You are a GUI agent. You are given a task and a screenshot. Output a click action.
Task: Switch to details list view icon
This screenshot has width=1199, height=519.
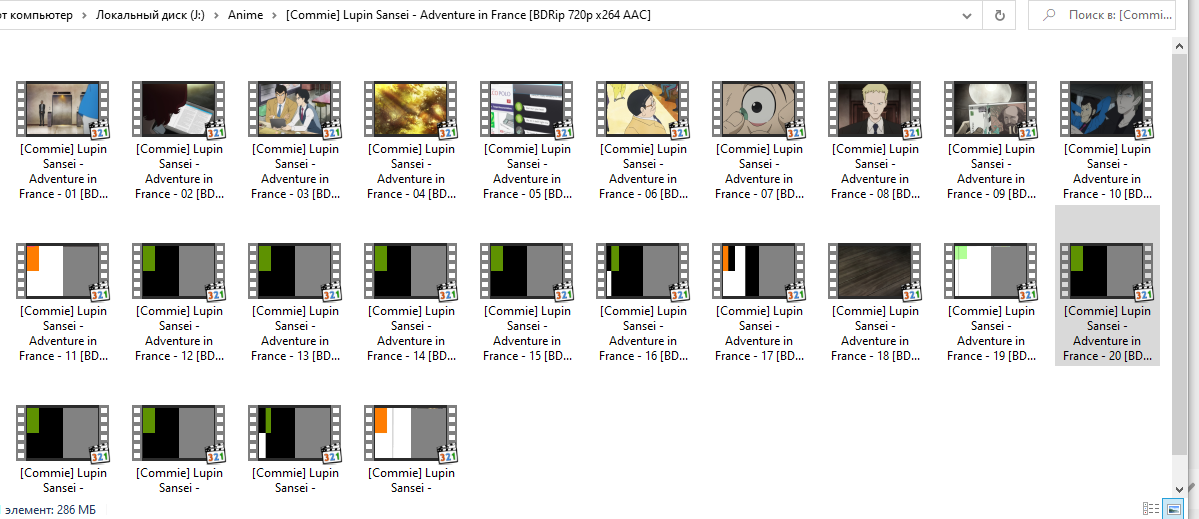click(x=1150, y=508)
